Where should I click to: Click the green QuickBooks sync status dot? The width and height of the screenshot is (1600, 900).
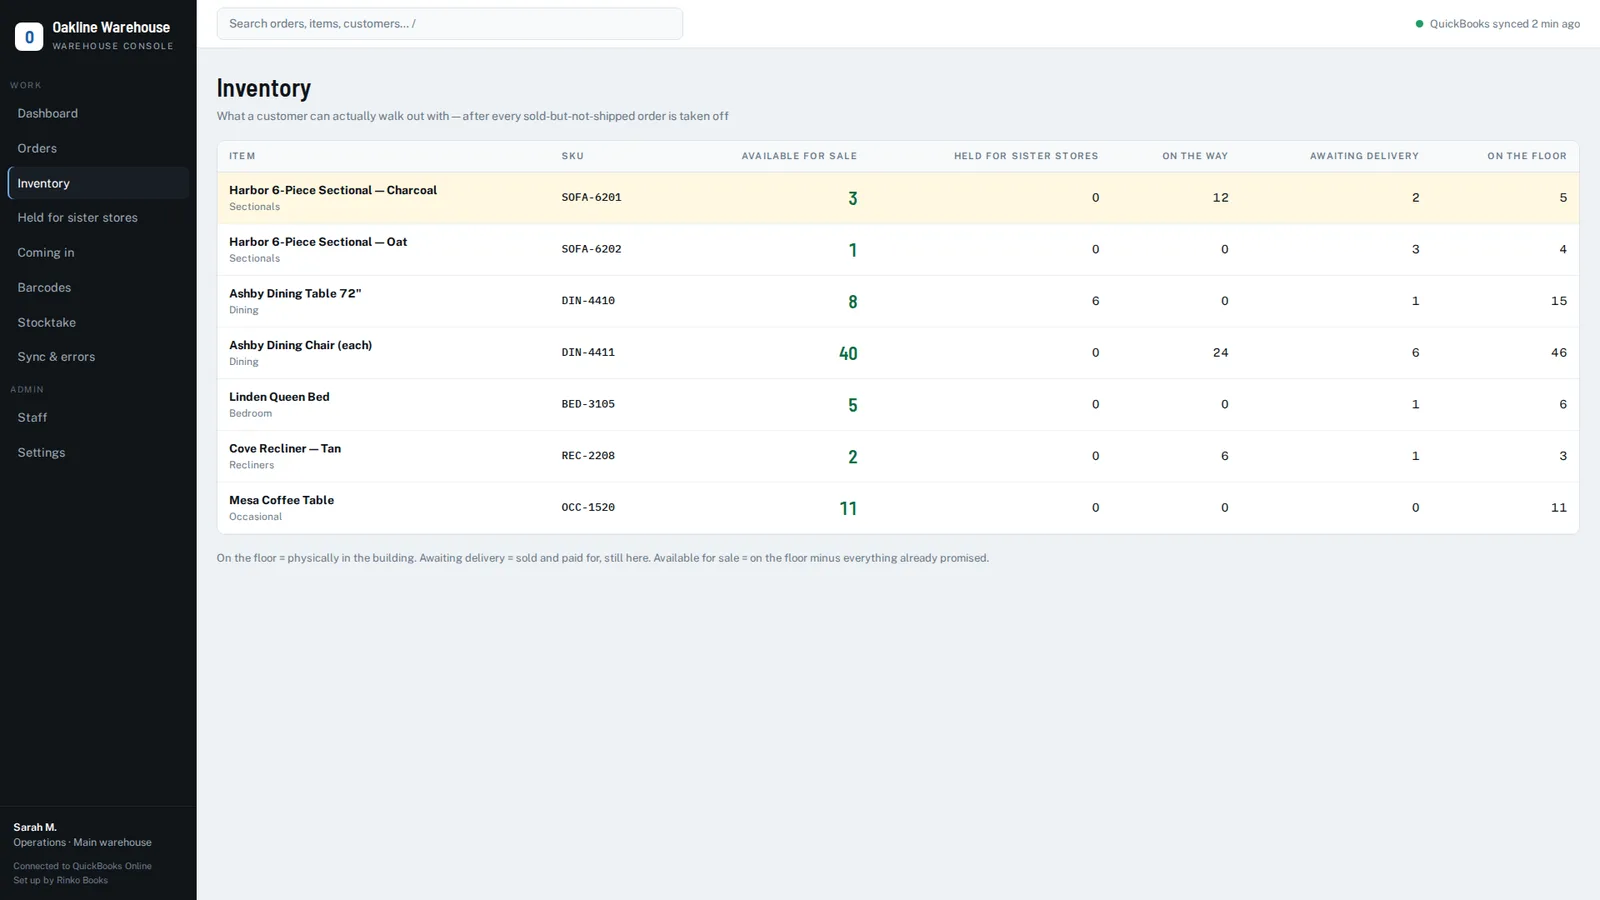(x=1419, y=24)
